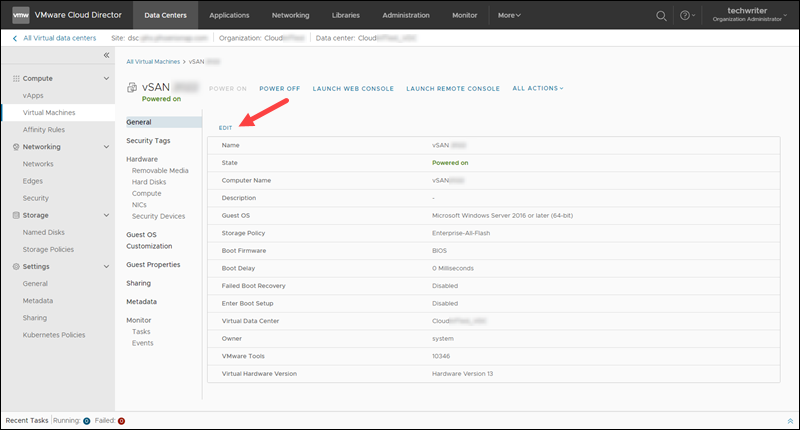Click 'Hardware Version 13' value
The width and height of the screenshot is (800, 430).
(462, 374)
